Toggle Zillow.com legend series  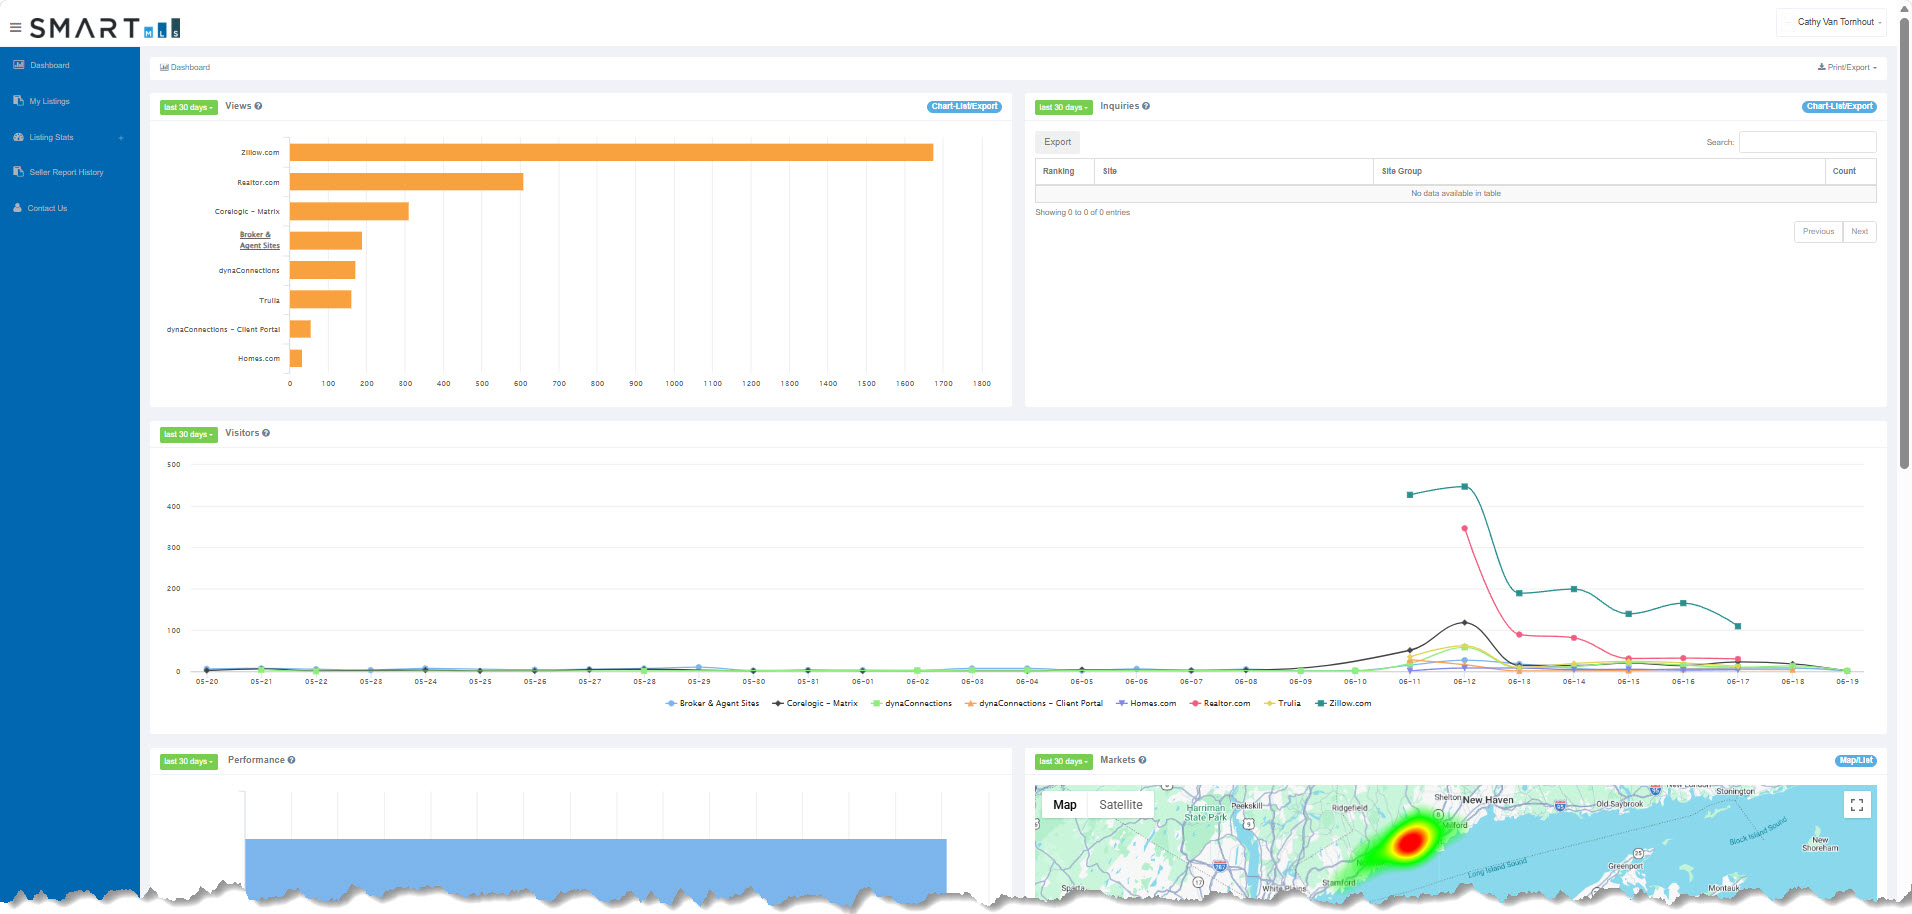coord(1343,703)
